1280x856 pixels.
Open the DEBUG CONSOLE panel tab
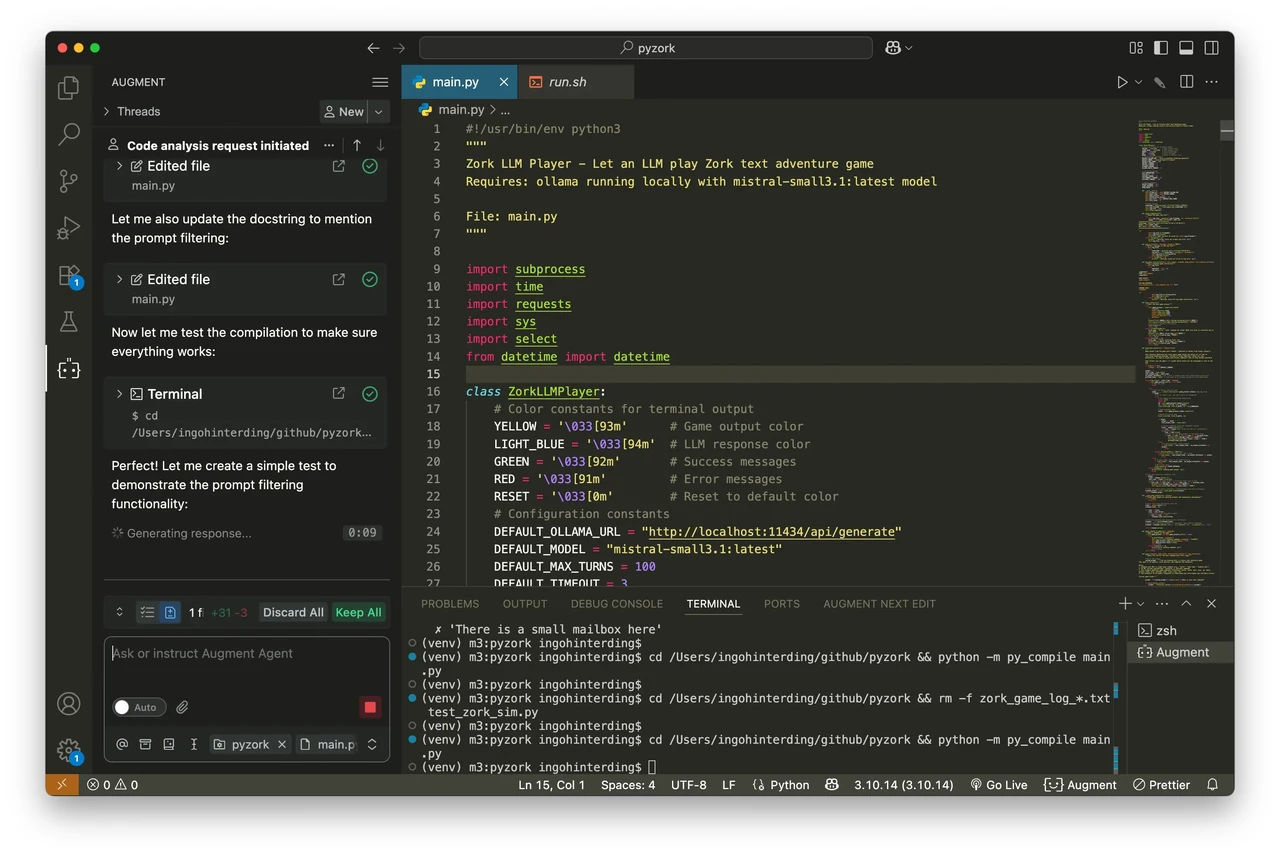click(x=617, y=604)
